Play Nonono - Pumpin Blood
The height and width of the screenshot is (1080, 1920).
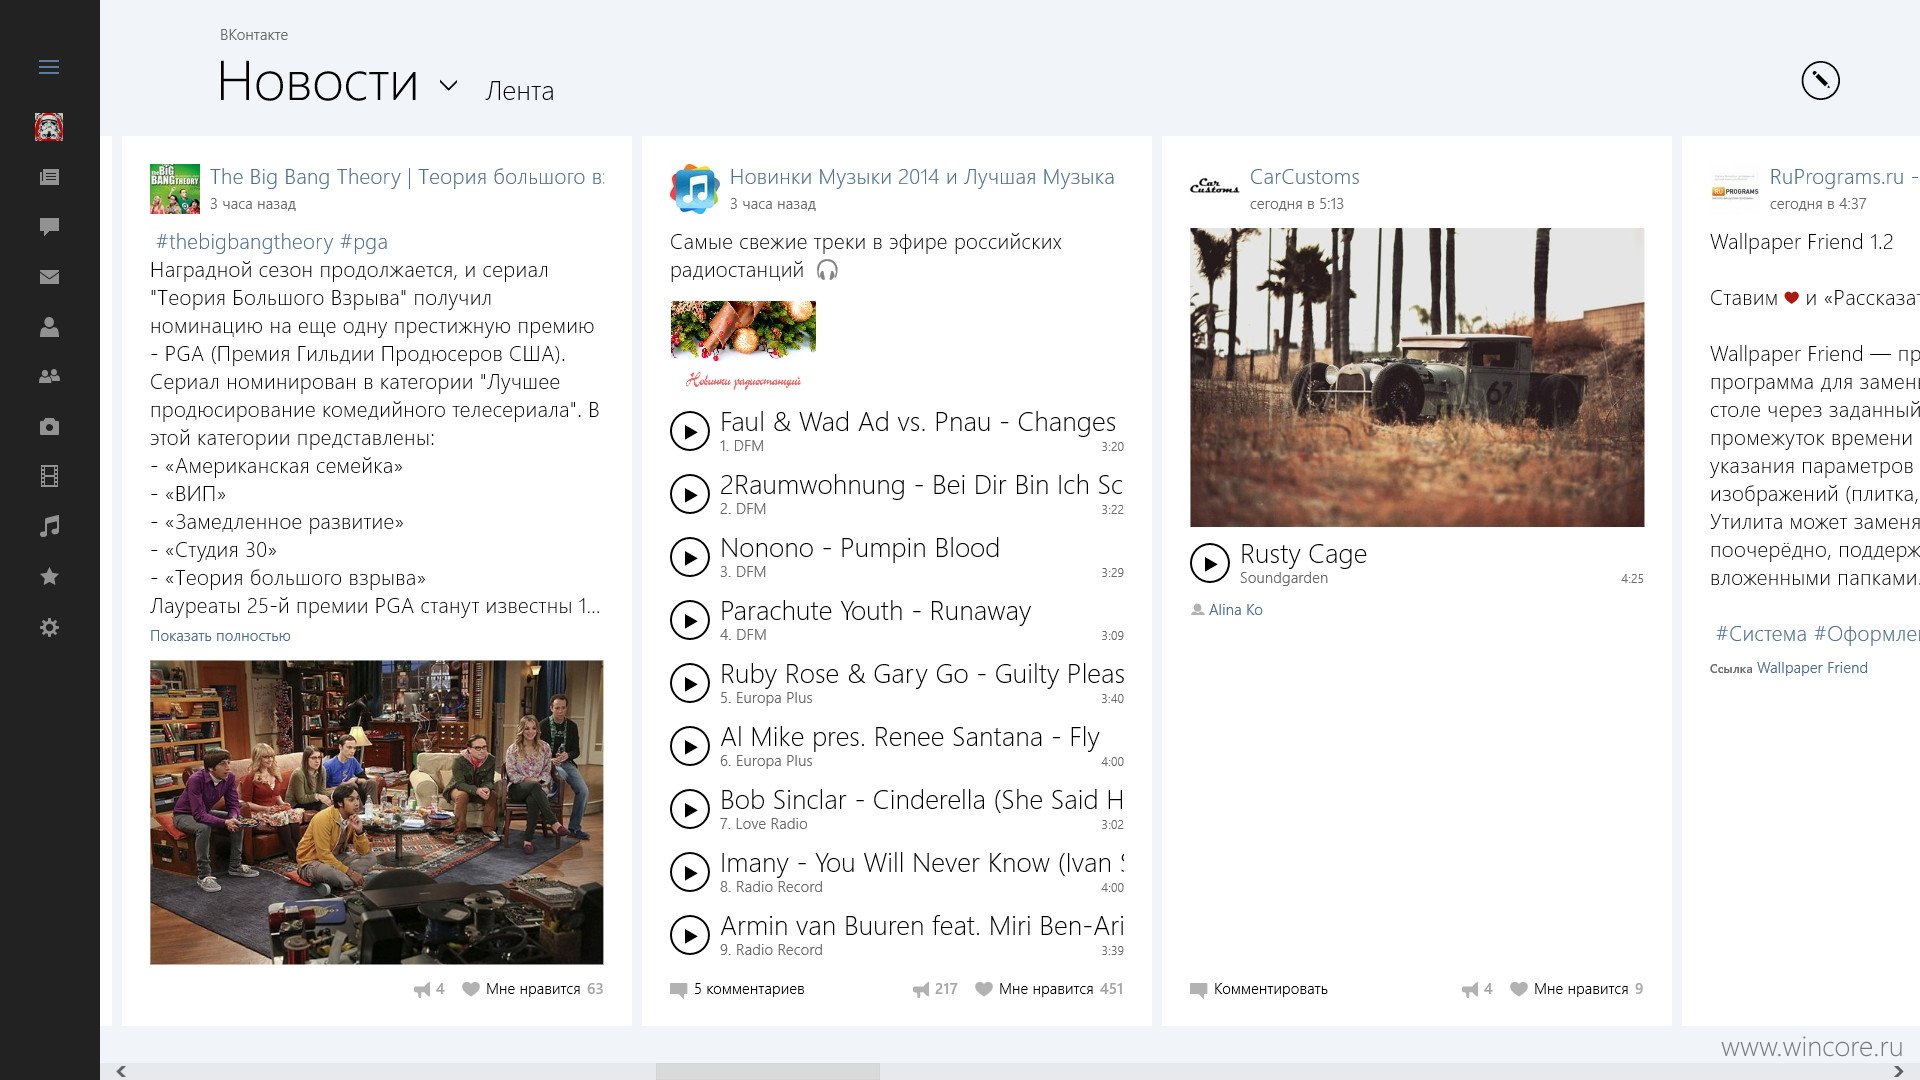tap(689, 557)
